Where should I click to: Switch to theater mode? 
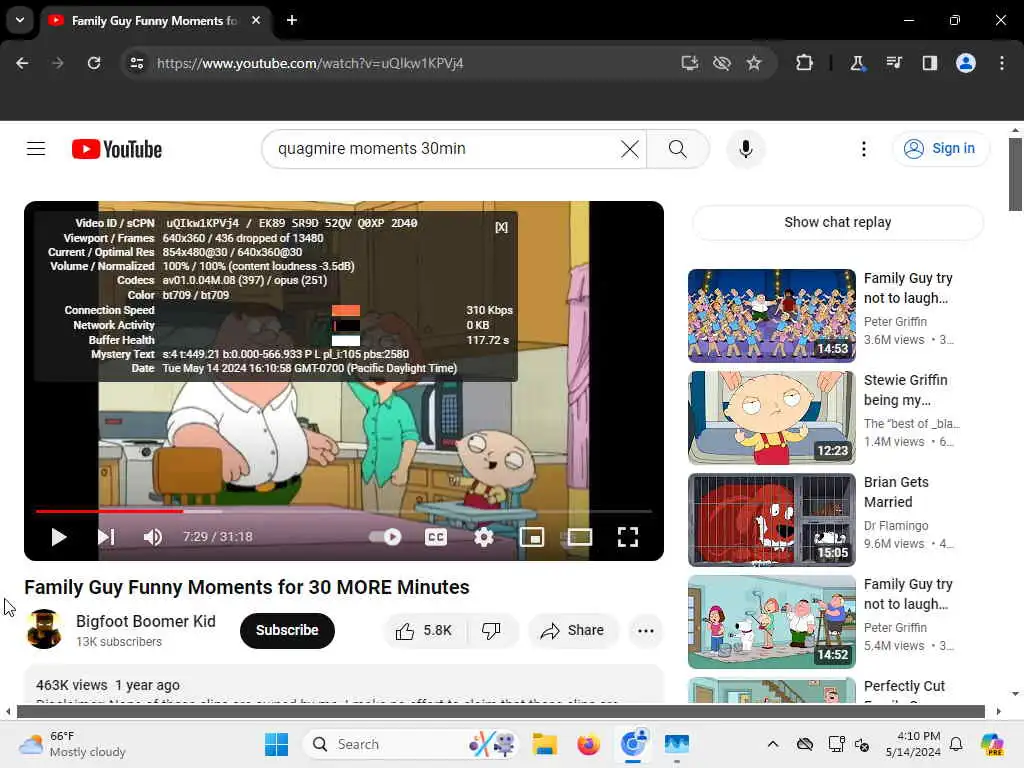pyautogui.click(x=579, y=537)
